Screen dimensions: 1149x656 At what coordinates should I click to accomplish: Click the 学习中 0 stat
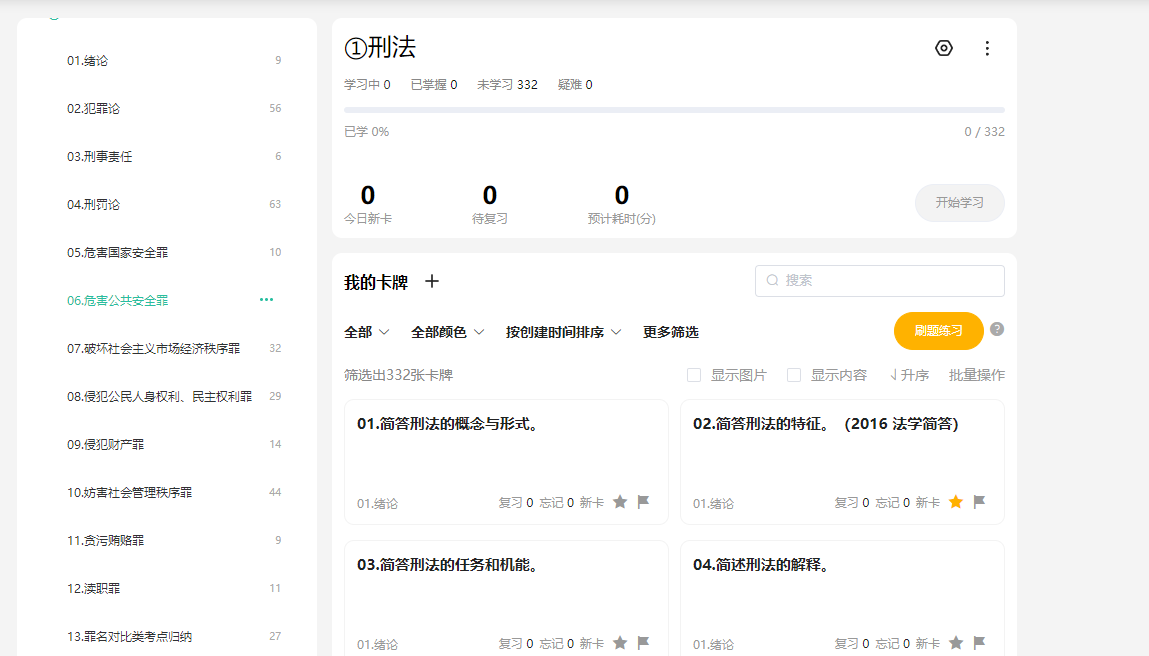(367, 85)
